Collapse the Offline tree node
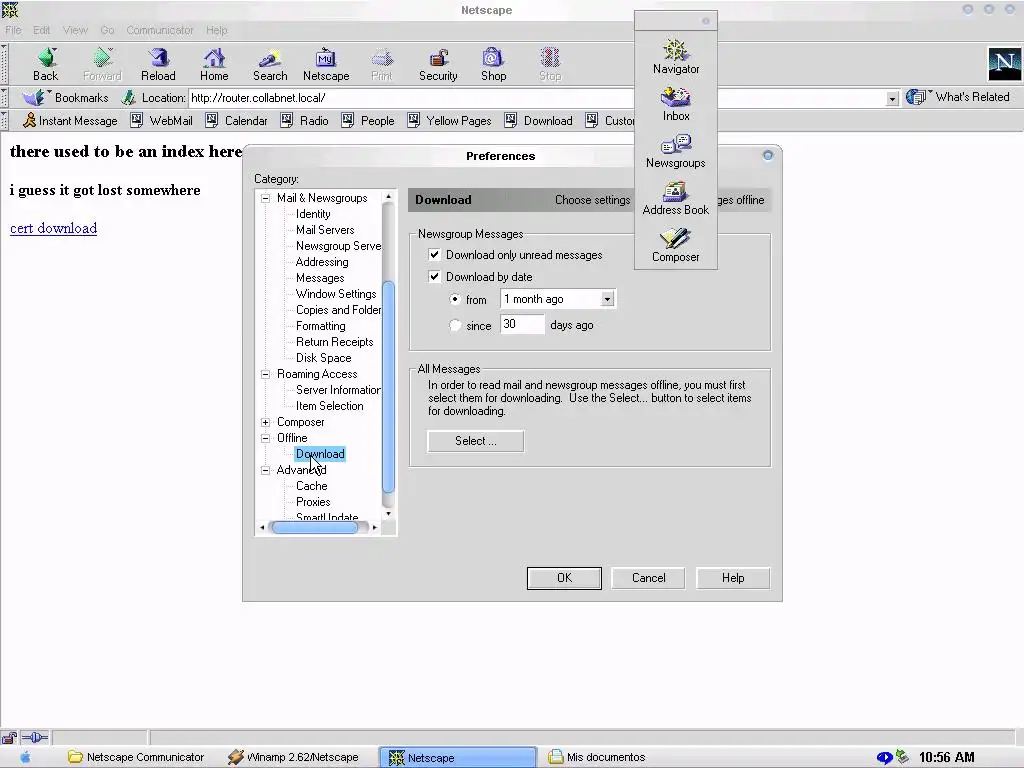The width and height of the screenshot is (1024, 768). 266,438
